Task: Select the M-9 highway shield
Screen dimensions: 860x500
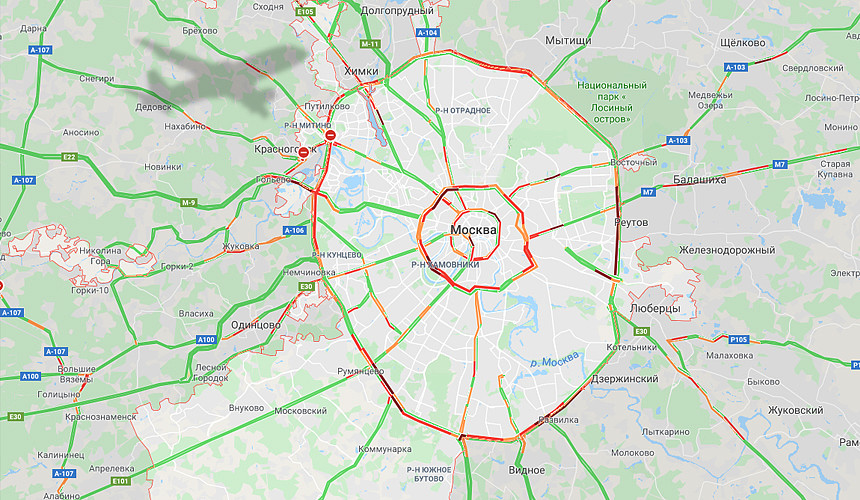Action: [189, 203]
